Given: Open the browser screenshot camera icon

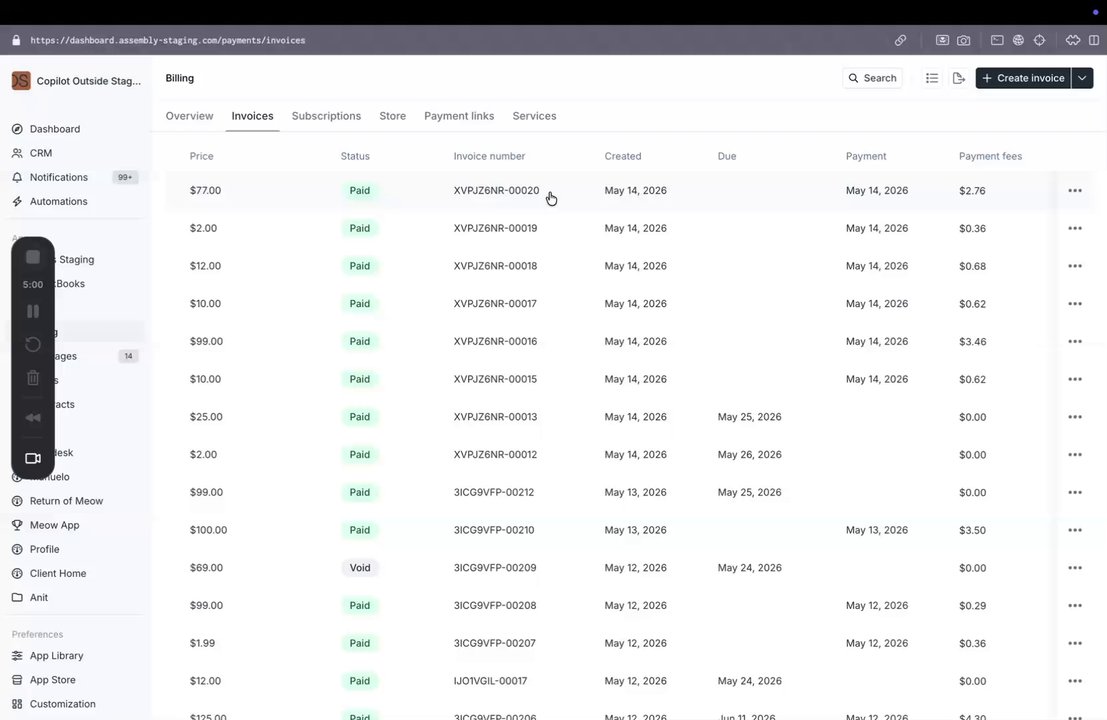Looking at the screenshot, I should (x=964, y=40).
